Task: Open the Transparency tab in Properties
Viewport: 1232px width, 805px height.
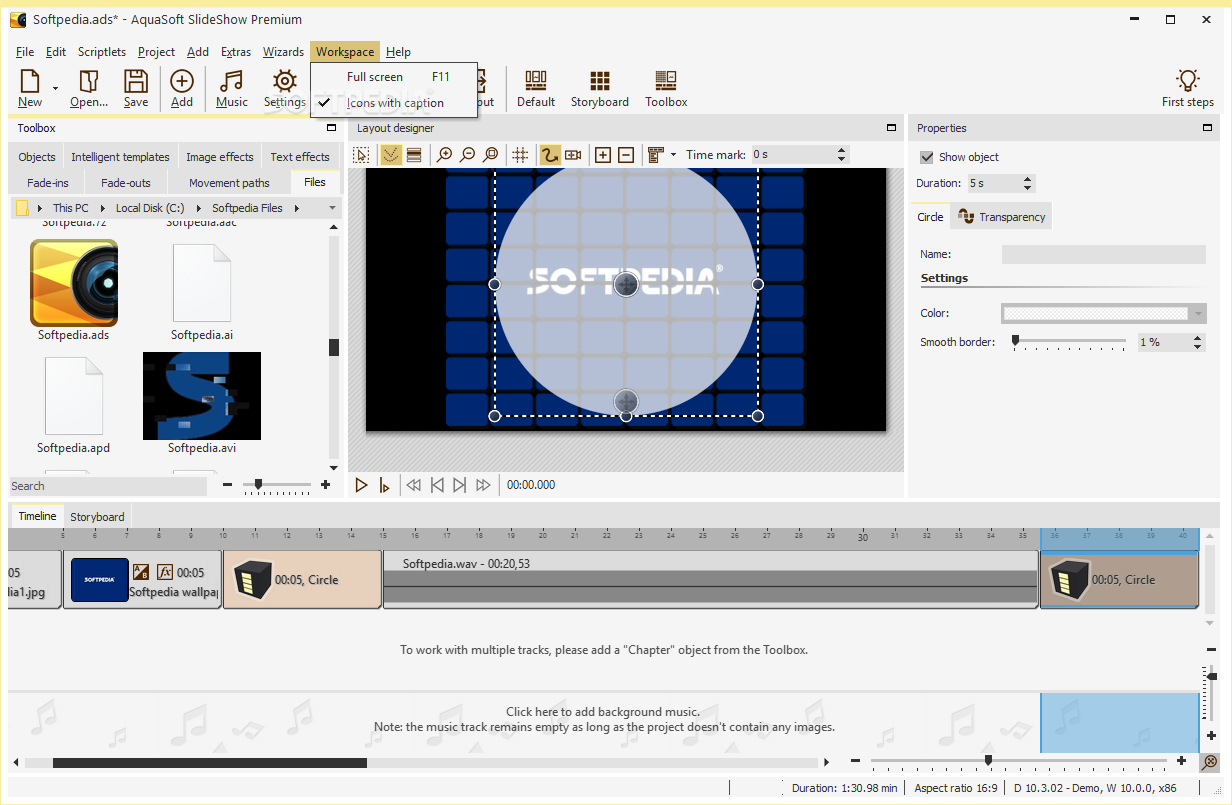Action: tap(1001, 217)
